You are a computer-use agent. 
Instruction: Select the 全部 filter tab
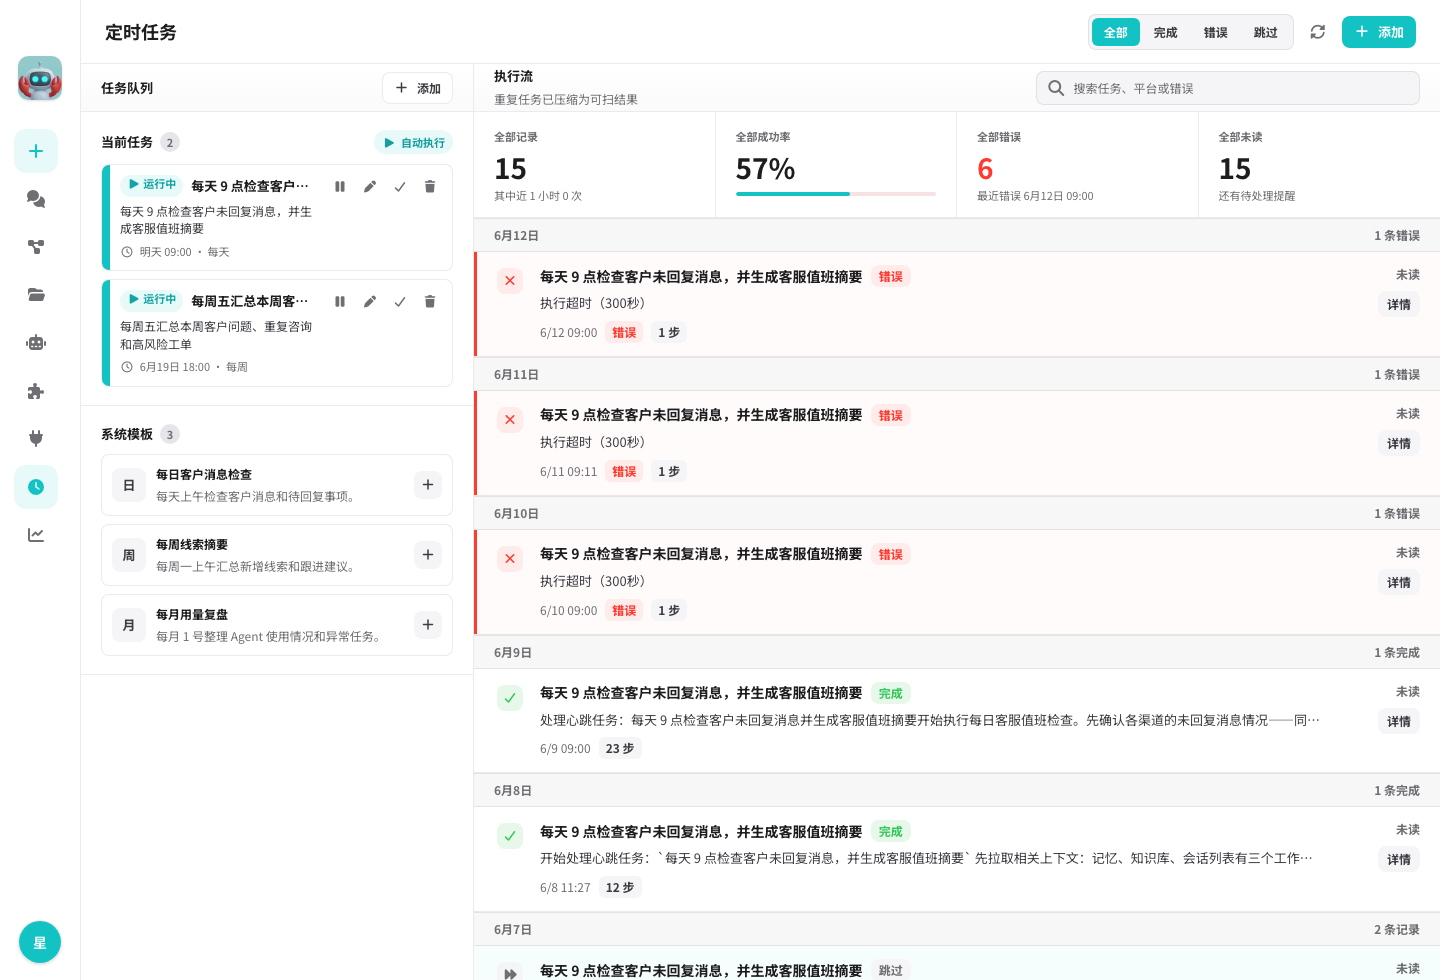(x=1116, y=33)
